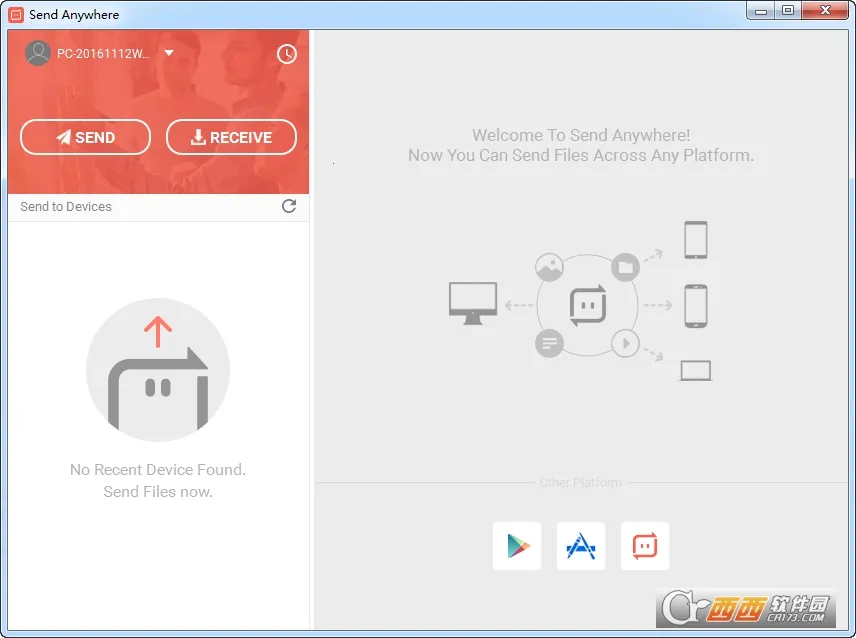Click the upload illustration in recent devices panel
The image size is (856, 638).
coord(158,369)
